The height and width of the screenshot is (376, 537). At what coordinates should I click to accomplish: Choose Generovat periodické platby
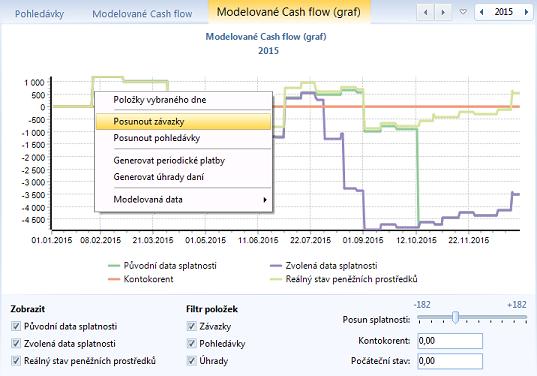184,161
